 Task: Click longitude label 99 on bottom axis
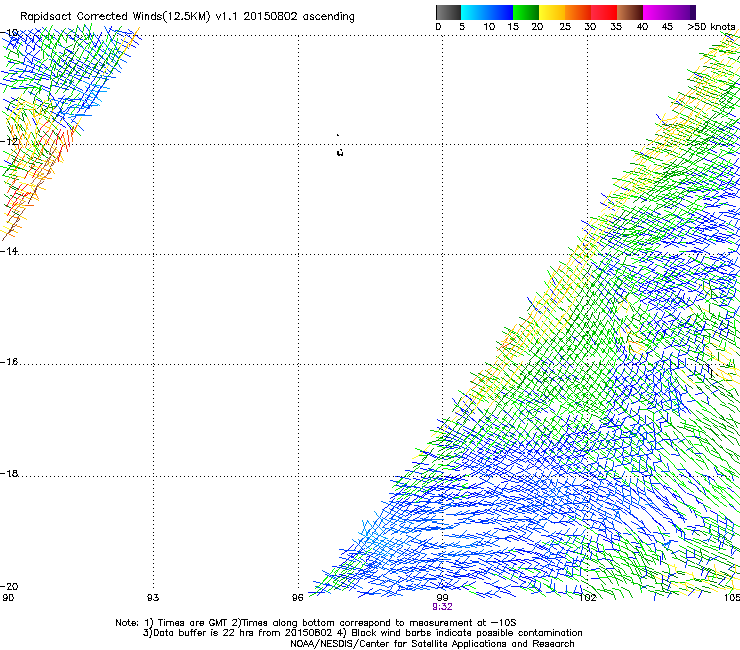tap(442, 598)
